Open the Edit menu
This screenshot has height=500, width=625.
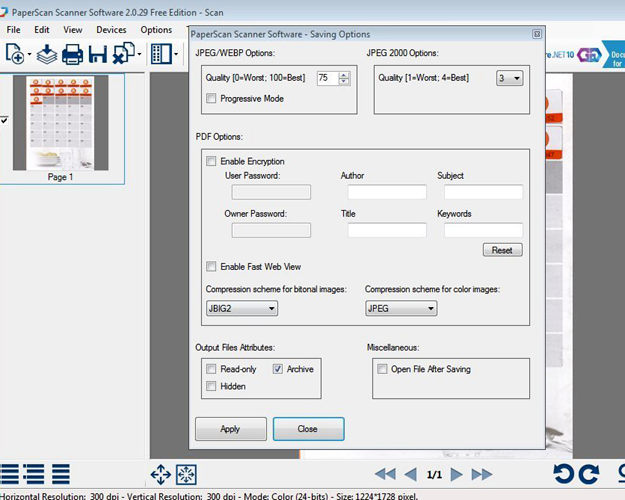pos(41,30)
